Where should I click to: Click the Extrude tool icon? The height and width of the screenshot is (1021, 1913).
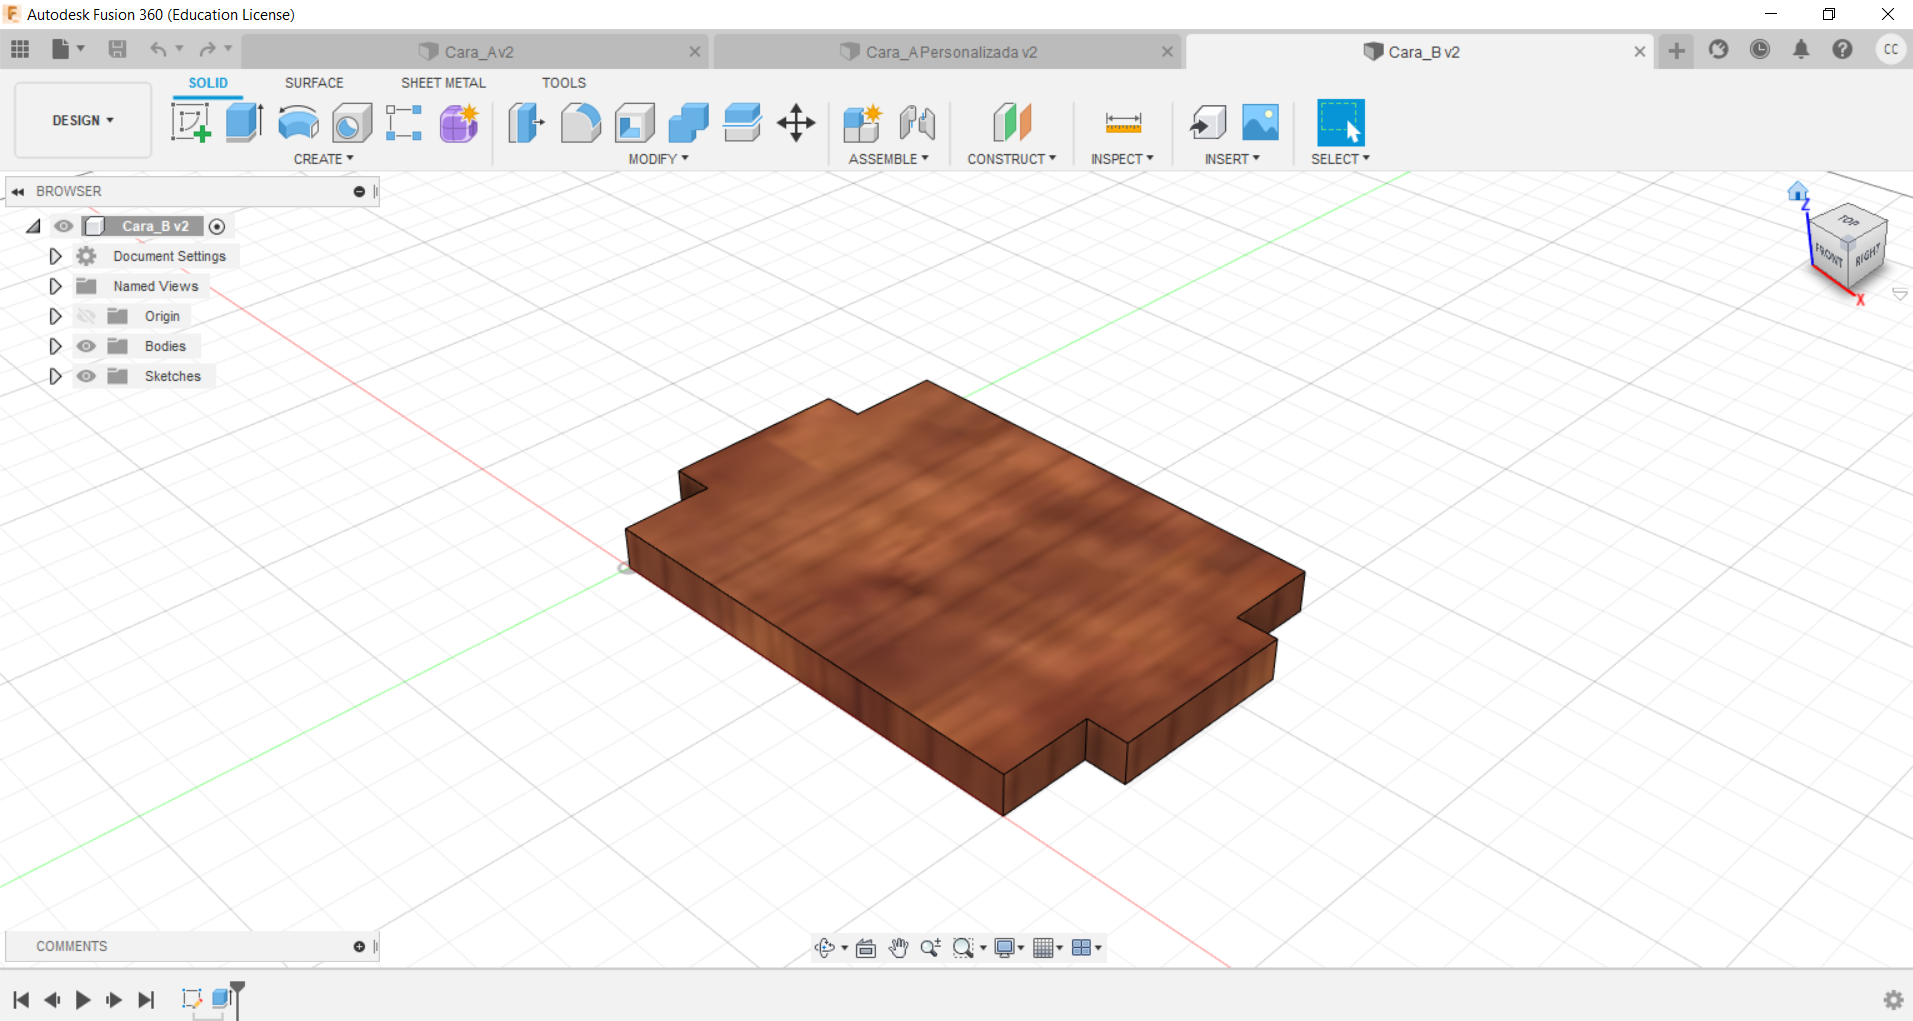tap(243, 123)
